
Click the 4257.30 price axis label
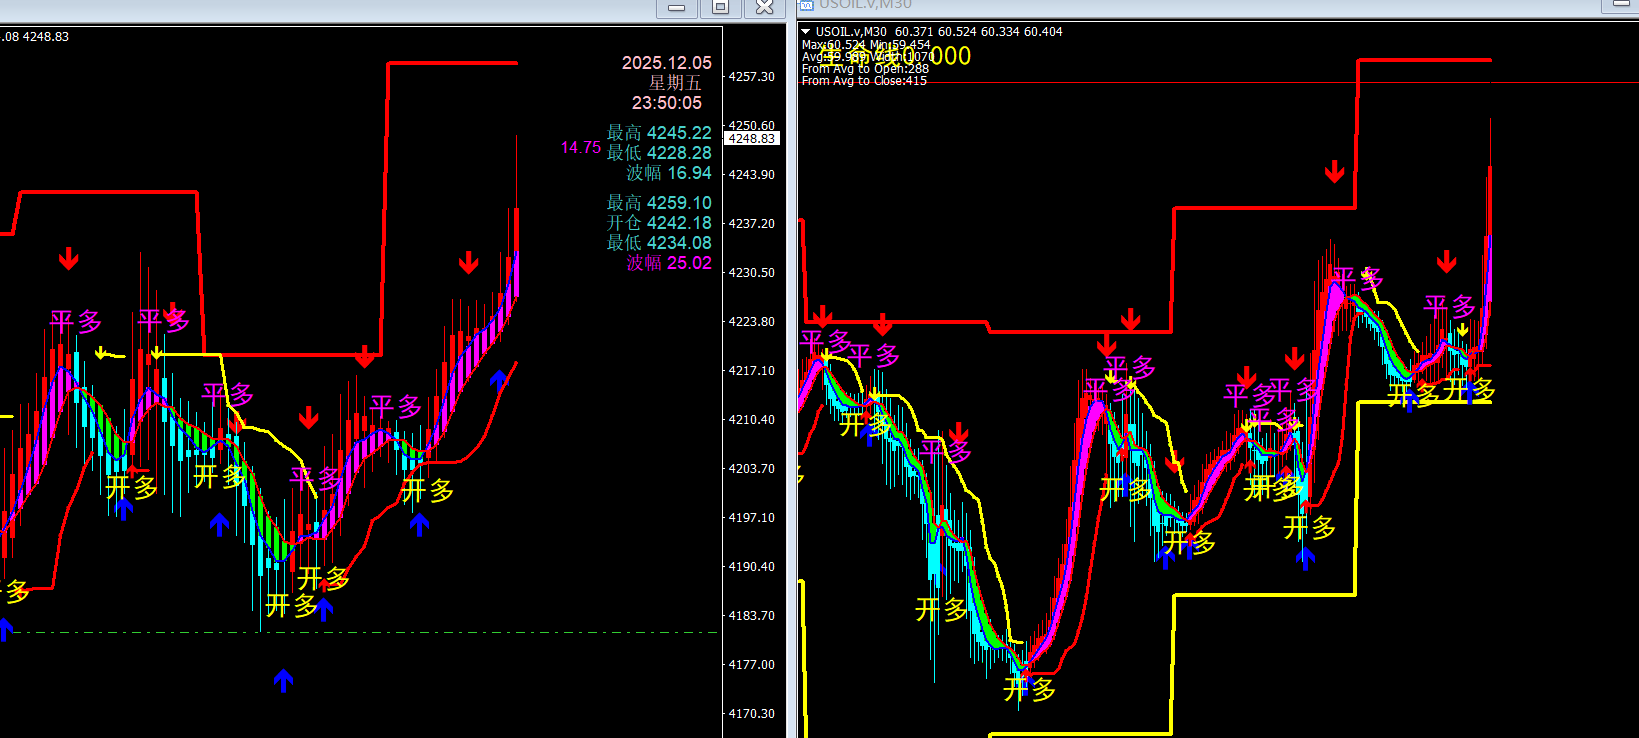(751, 77)
